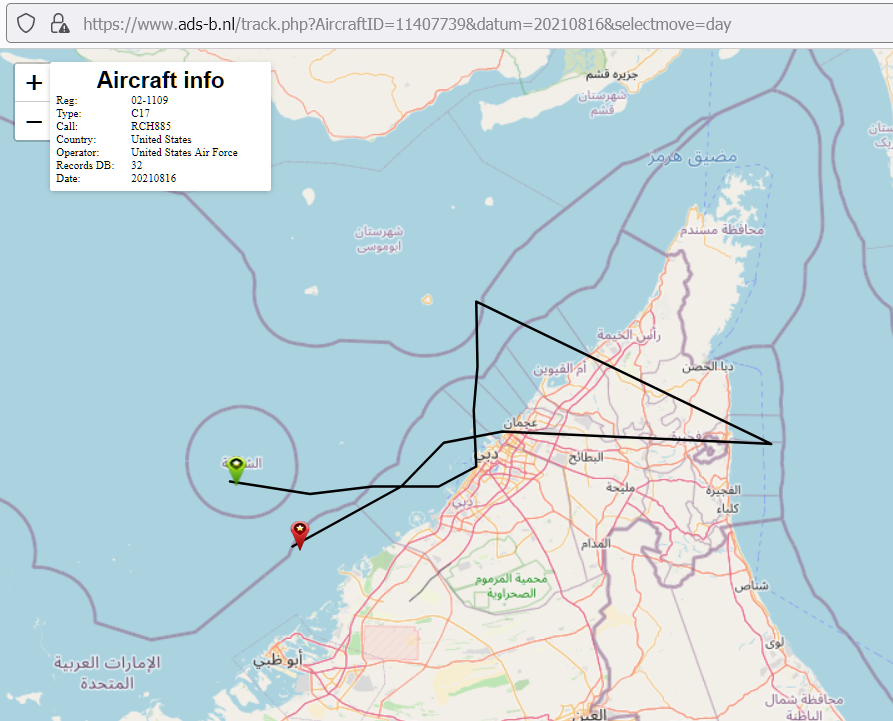This screenshot has height=721, width=893.
Task: Click the مليحة label on map
Action: (x=620, y=488)
